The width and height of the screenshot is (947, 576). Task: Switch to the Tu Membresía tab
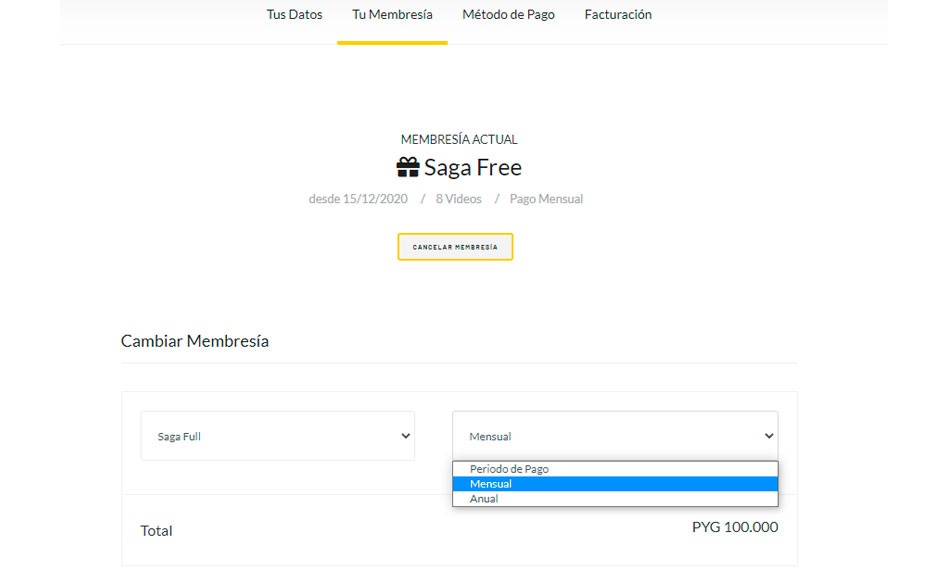[x=392, y=14]
